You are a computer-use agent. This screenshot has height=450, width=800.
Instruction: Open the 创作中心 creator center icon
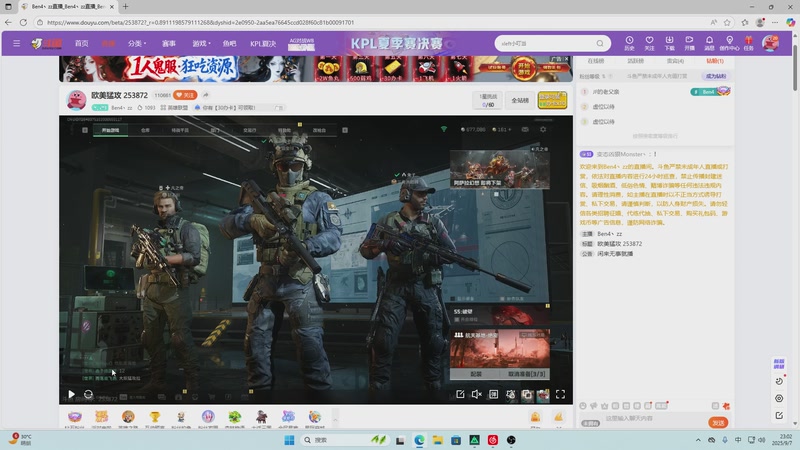click(x=729, y=43)
